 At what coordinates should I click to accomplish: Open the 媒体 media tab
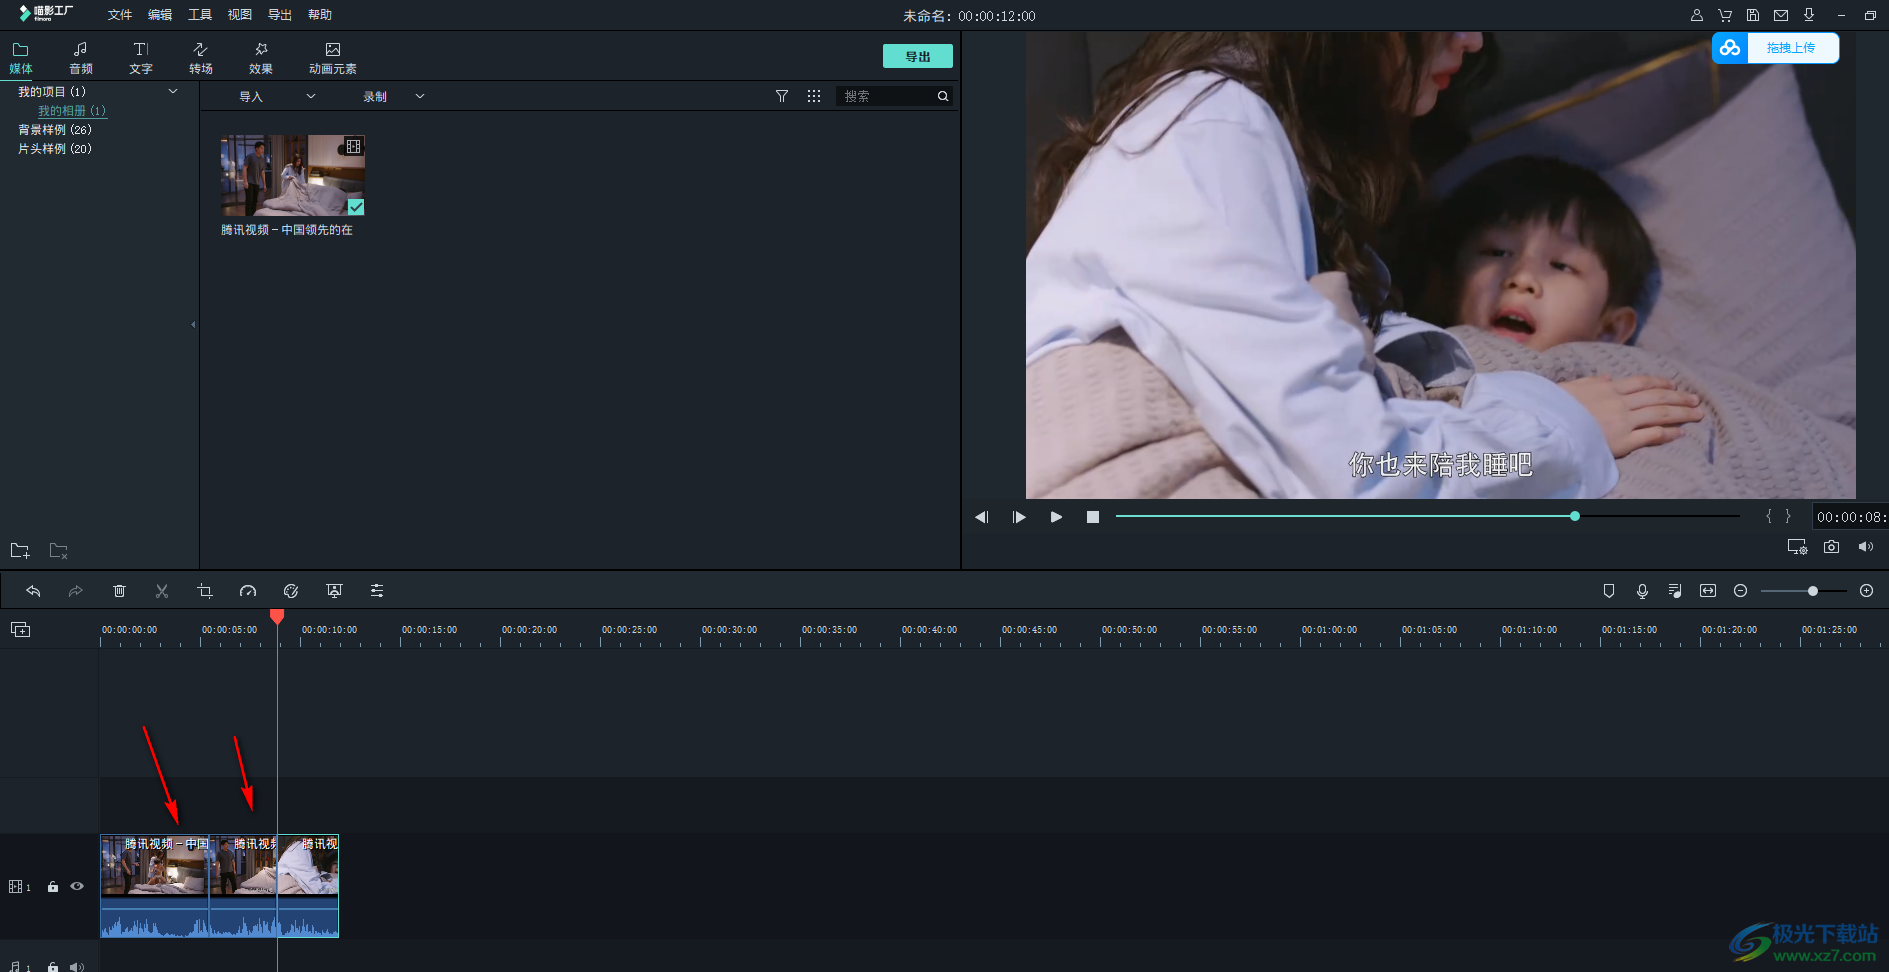pos(21,58)
